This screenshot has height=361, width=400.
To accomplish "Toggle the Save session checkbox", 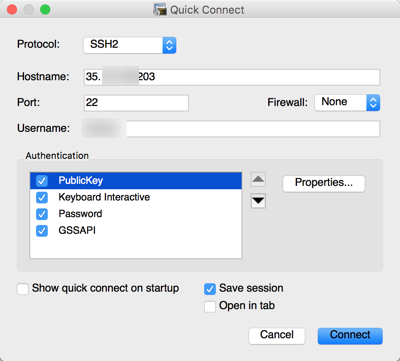I will [x=210, y=289].
